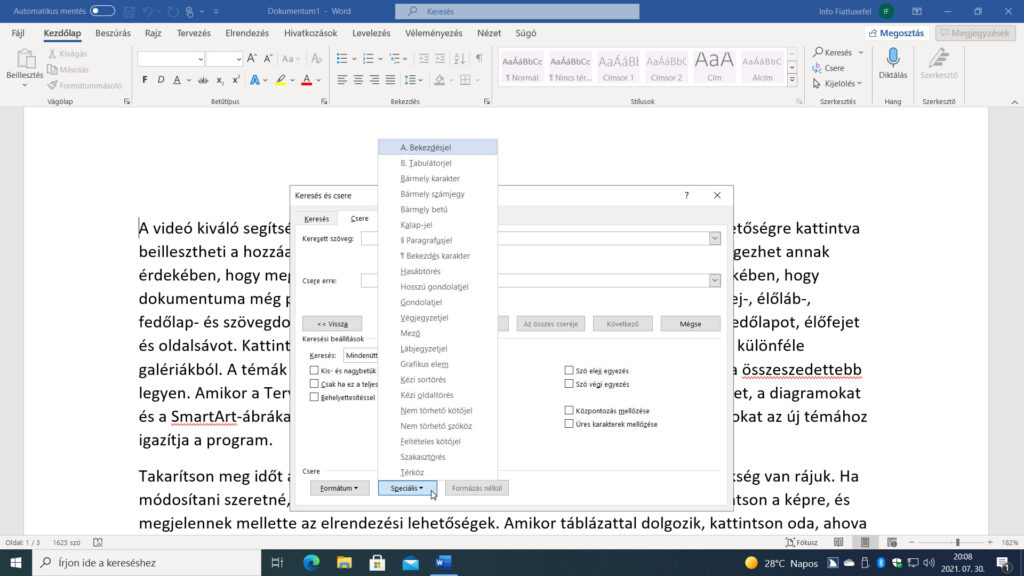Switch to the Keresés dialog tab
This screenshot has width=1024, height=576.
tap(317, 219)
